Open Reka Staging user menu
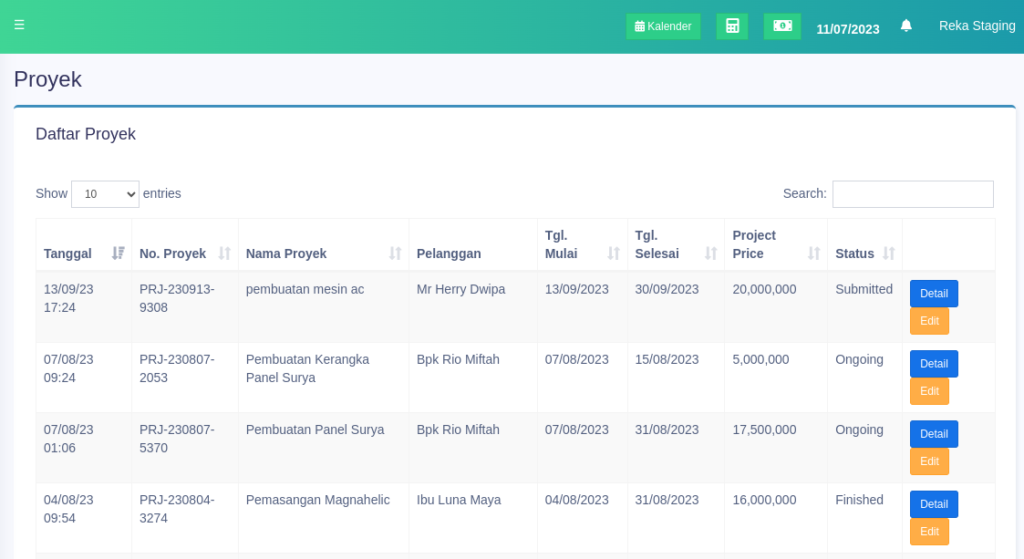This screenshot has width=1024, height=559. point(976,26)
